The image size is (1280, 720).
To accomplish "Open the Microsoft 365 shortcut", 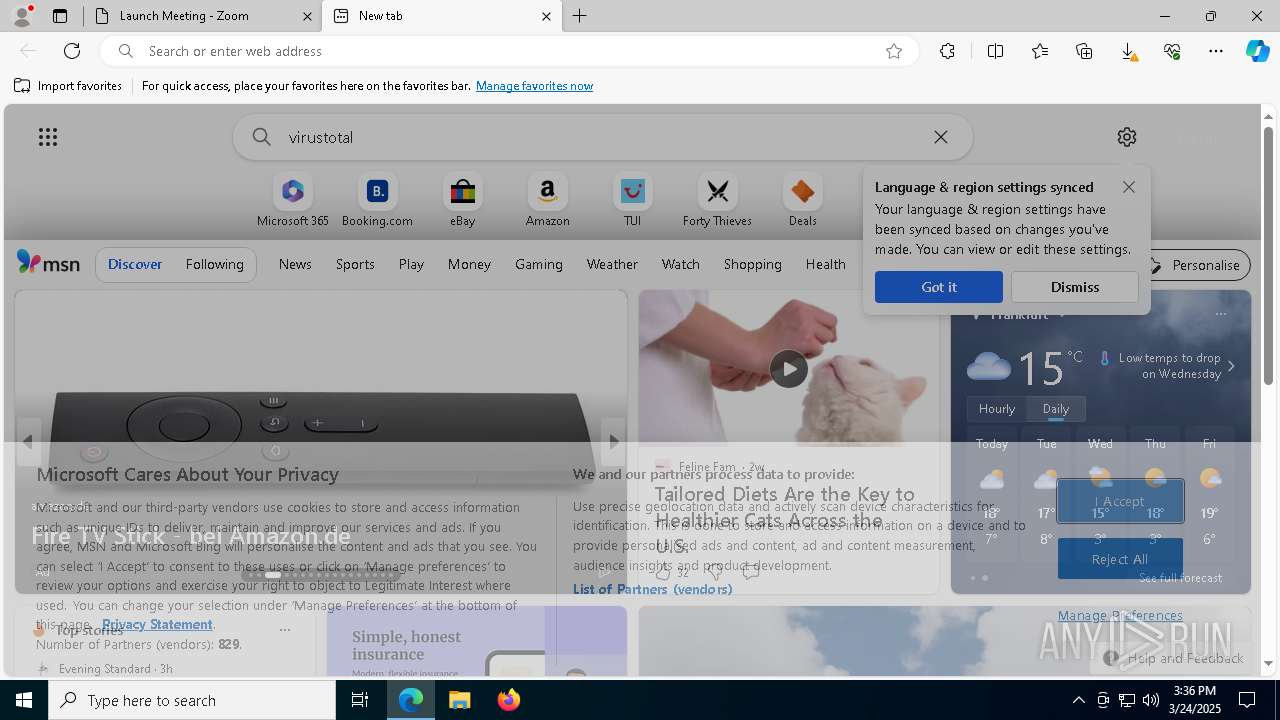I will pyautogui.click(x=293, y=201).
